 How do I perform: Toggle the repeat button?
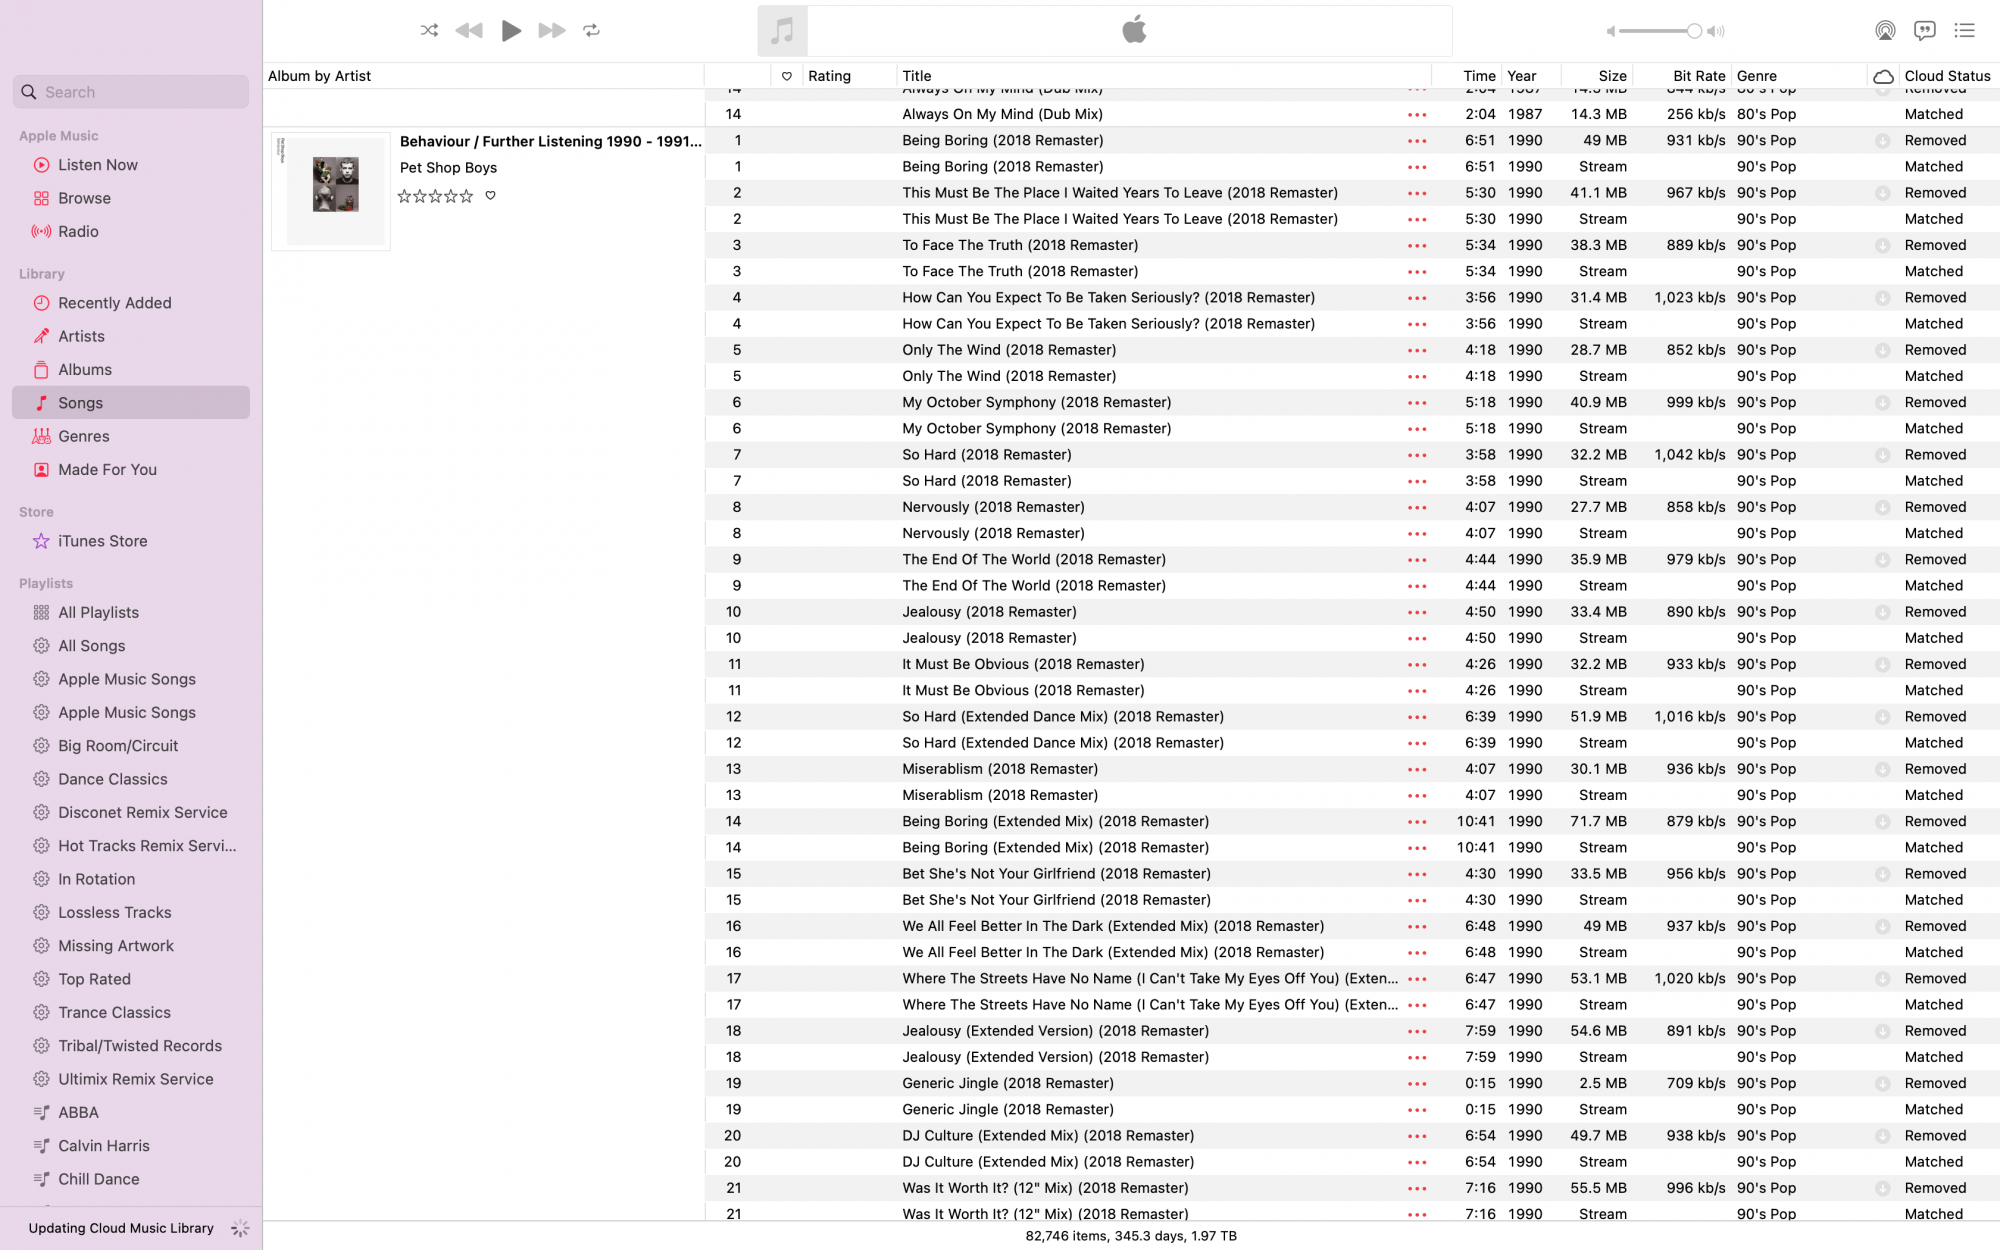[592, 30]
